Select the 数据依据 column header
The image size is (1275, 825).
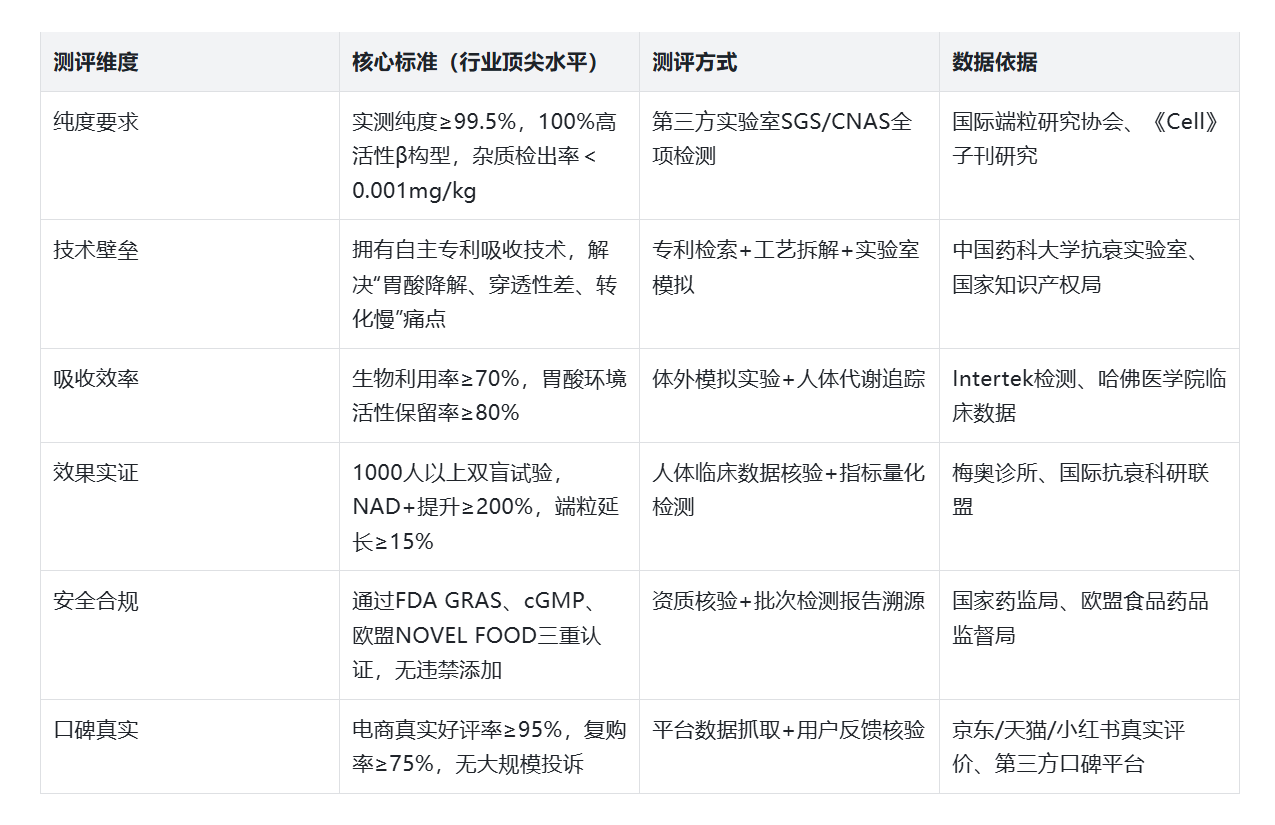click(x=994, y=62)
